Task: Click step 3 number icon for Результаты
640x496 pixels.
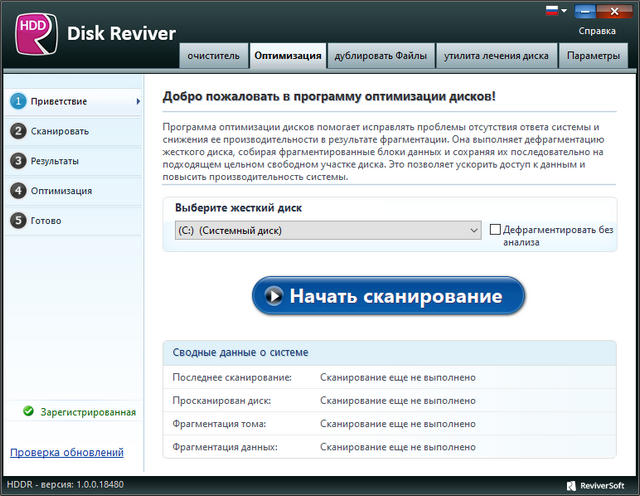Action: click(x=17, y=161)
